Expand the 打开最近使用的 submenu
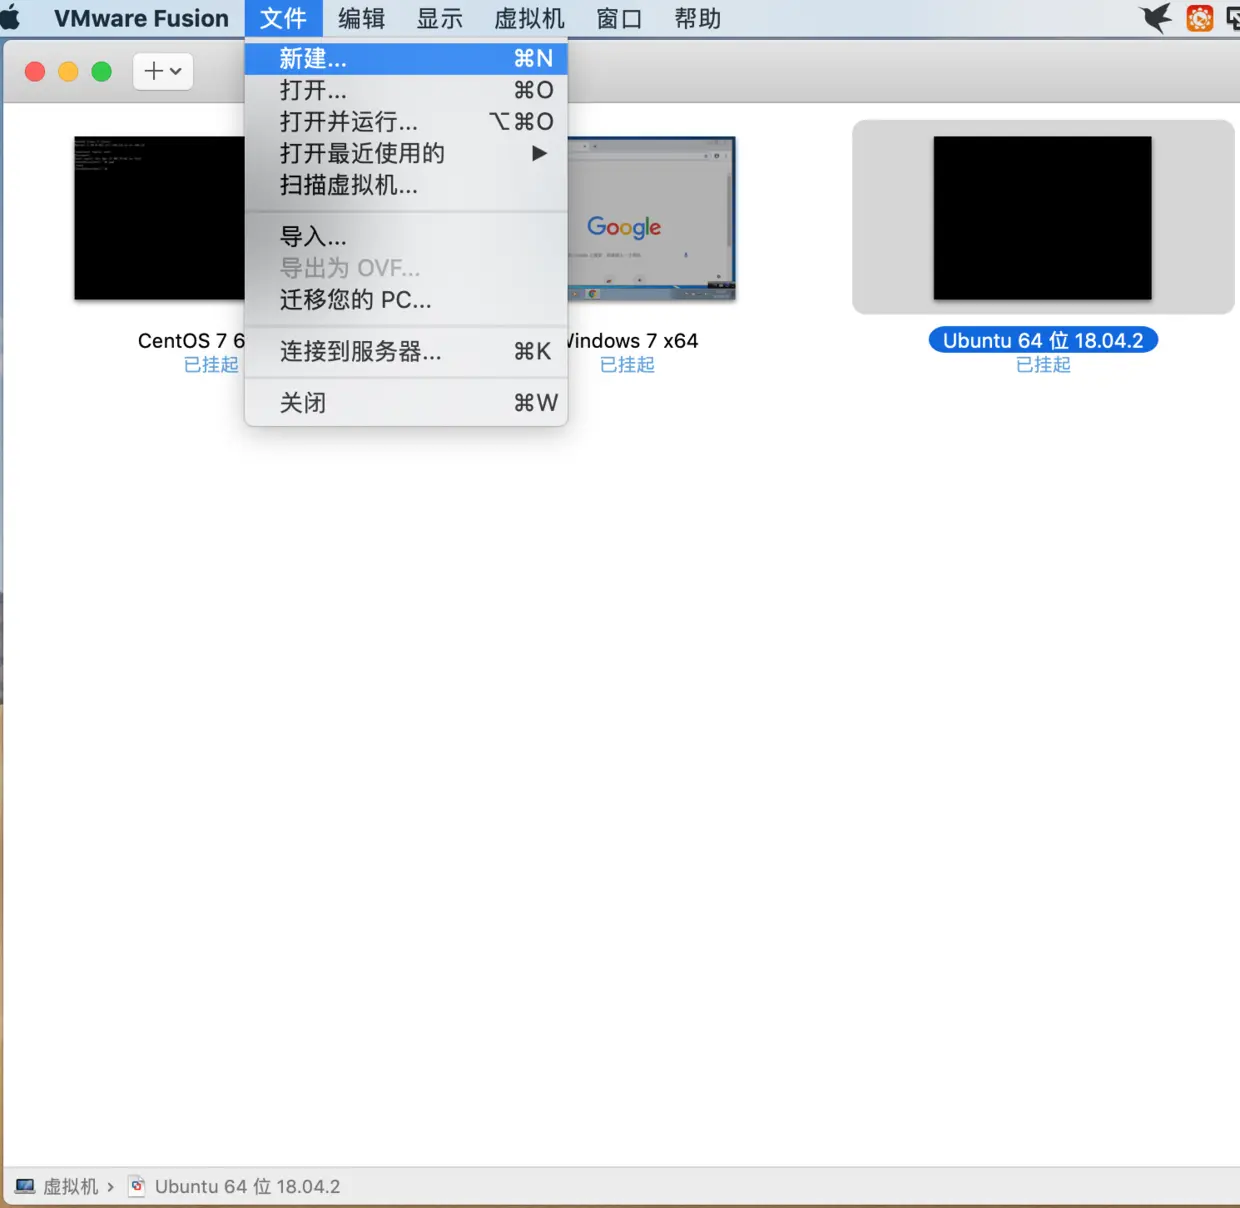The image size is (1240, 1208). 362,153
